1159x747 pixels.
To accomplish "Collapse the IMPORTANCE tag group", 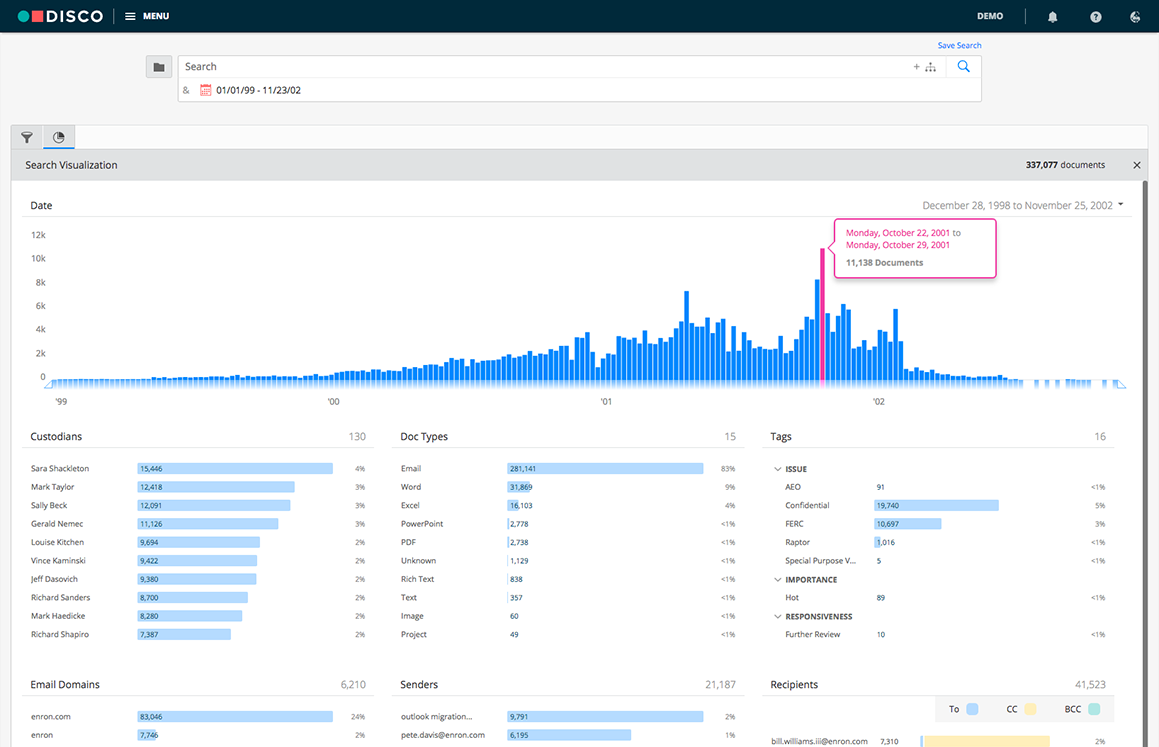I will [x=777, y=580].
